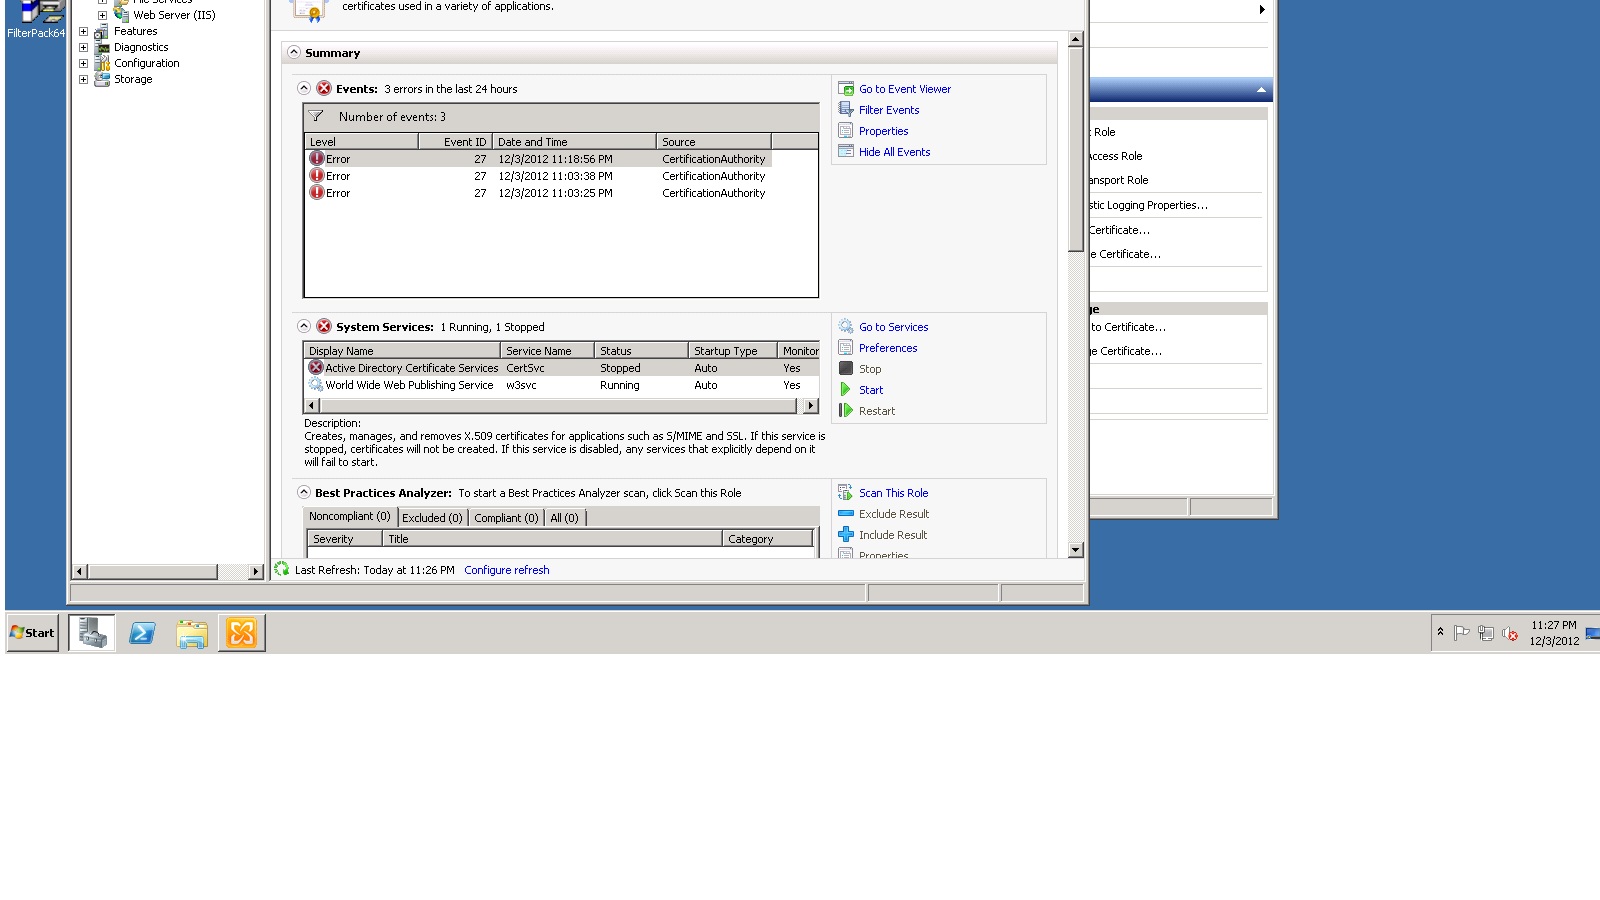
Task: Select the Configuration node in the tree
Action: click(x=147, y=63)
